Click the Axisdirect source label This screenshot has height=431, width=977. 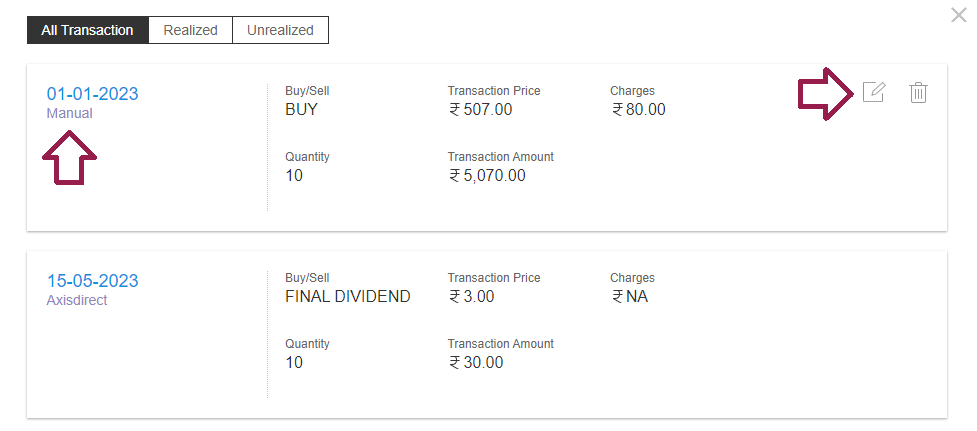click(77, 300)
